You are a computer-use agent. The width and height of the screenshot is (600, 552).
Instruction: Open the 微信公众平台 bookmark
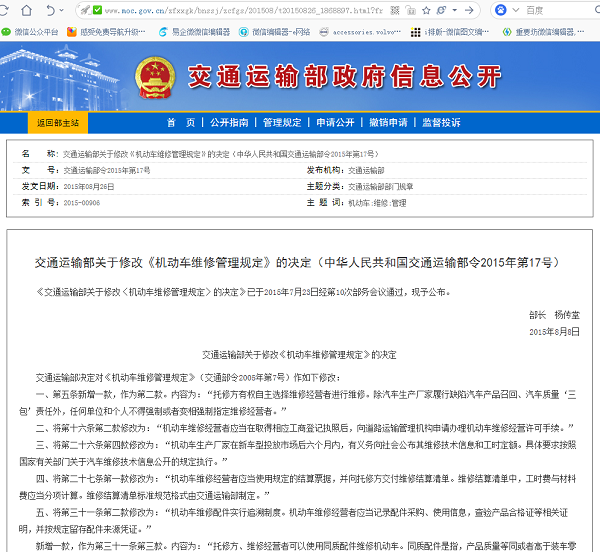click(x=30, y=32)
